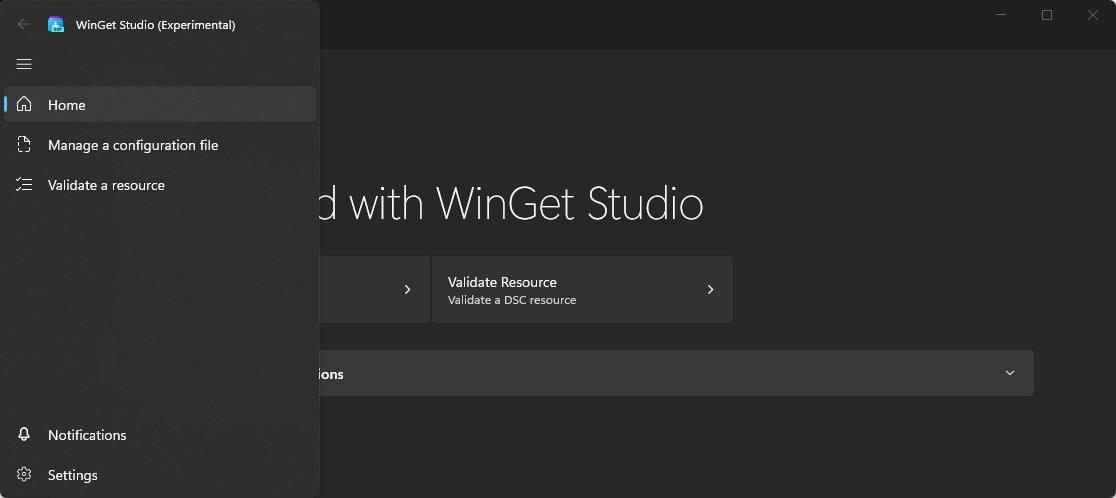Screen dimensions: 1116x498
Task: Open the Validate Resource card
Action: (x=582, y=290)
